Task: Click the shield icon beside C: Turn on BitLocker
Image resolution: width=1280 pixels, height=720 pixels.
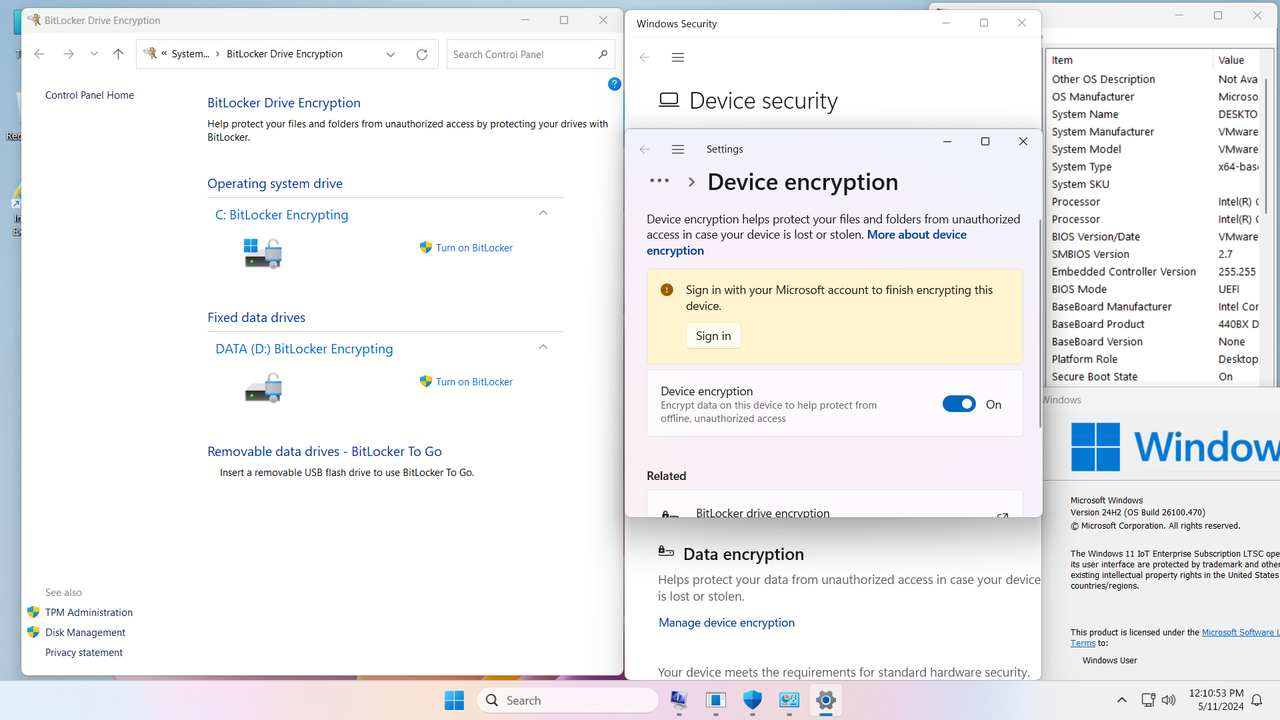Action: coord(426,247)
